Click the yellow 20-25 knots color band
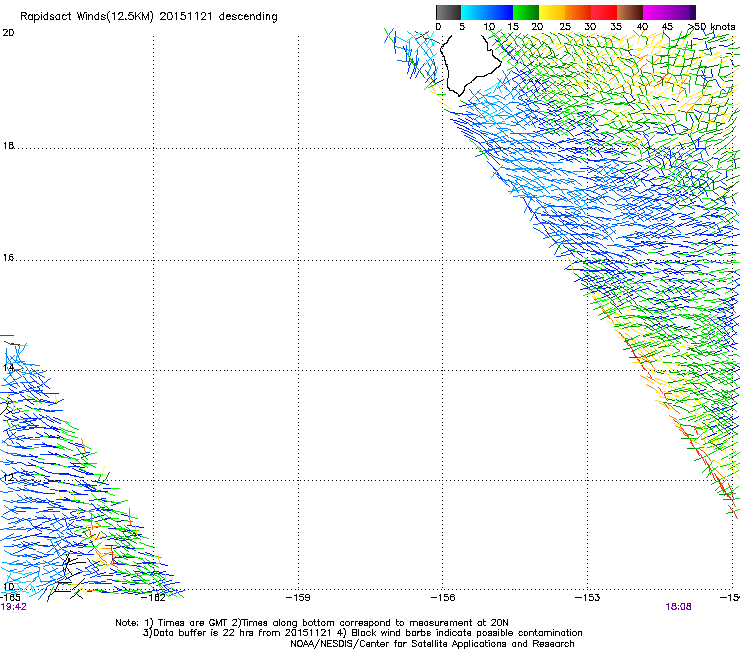Image resolution: width=740 pixels, height=650 pixels. click(552, 12)
